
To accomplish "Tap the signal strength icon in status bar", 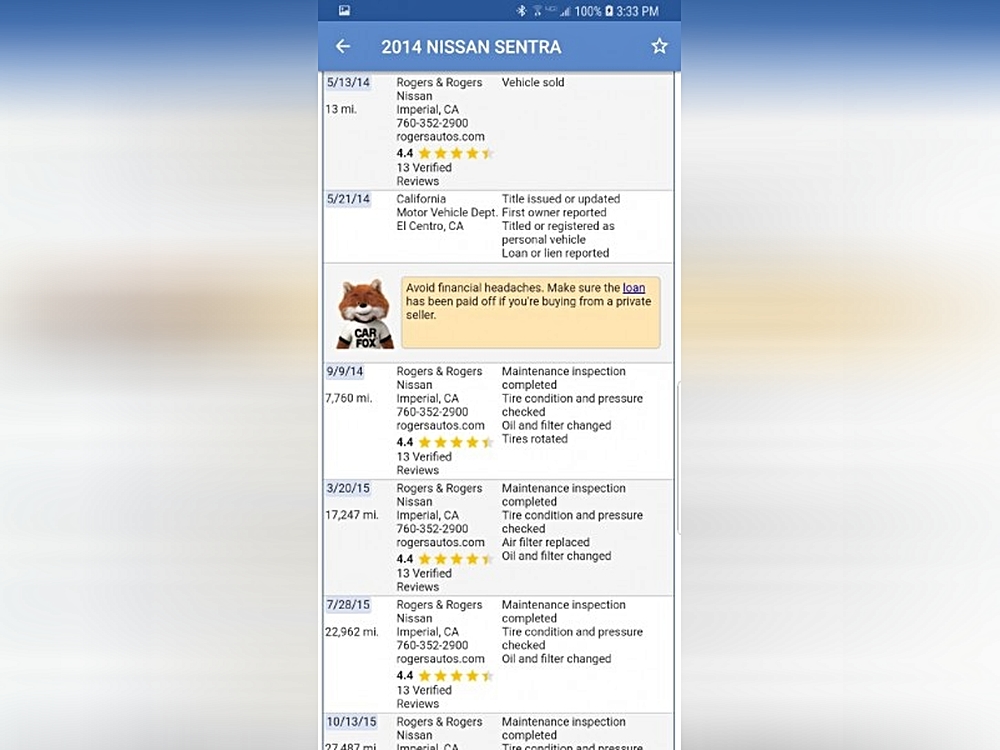I will click(565, 11).
